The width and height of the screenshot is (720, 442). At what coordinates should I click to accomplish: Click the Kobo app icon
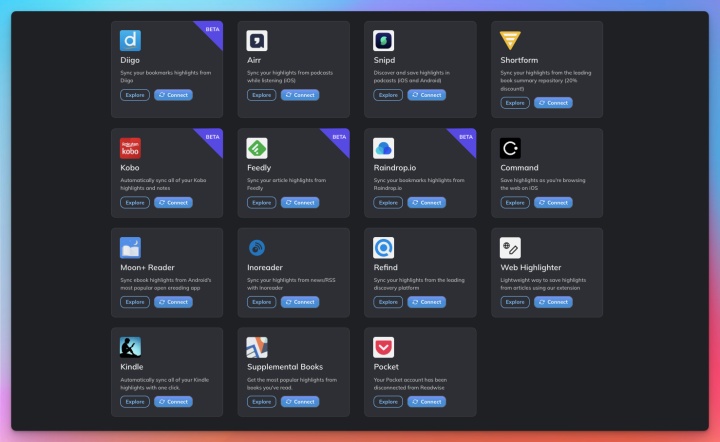130,148
